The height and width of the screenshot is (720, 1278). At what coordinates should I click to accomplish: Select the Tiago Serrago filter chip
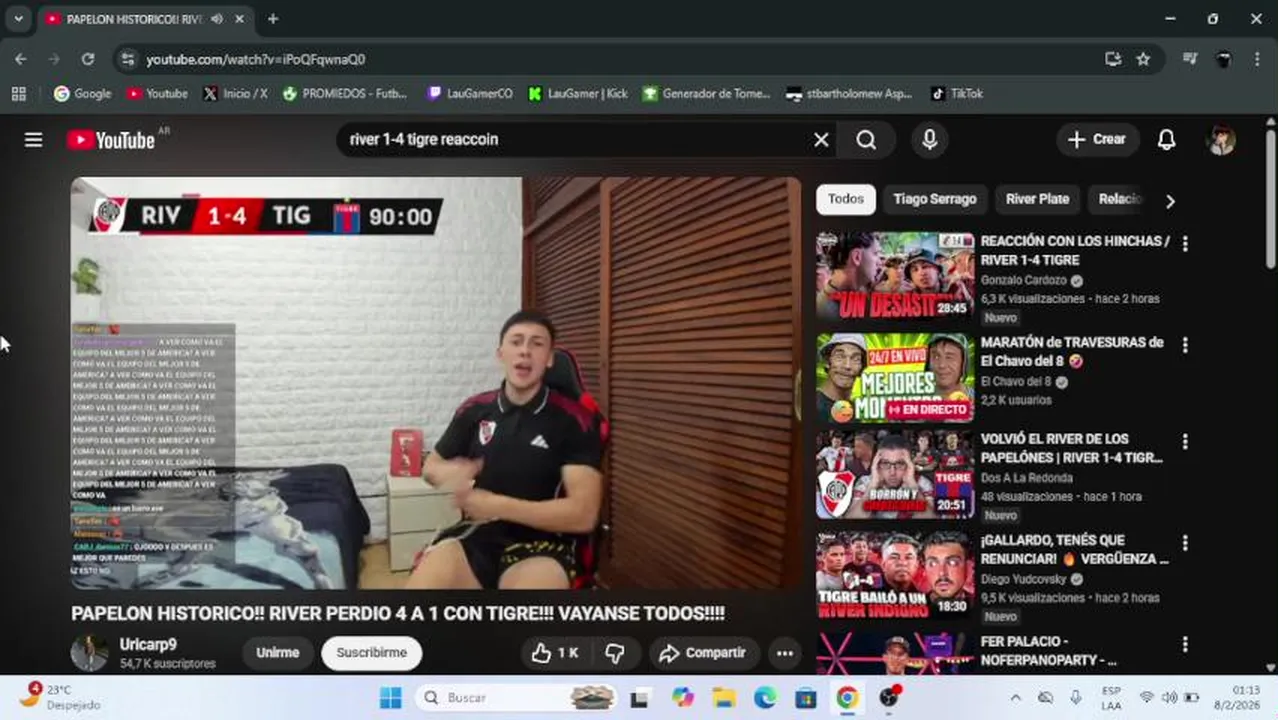coord(934,199)
